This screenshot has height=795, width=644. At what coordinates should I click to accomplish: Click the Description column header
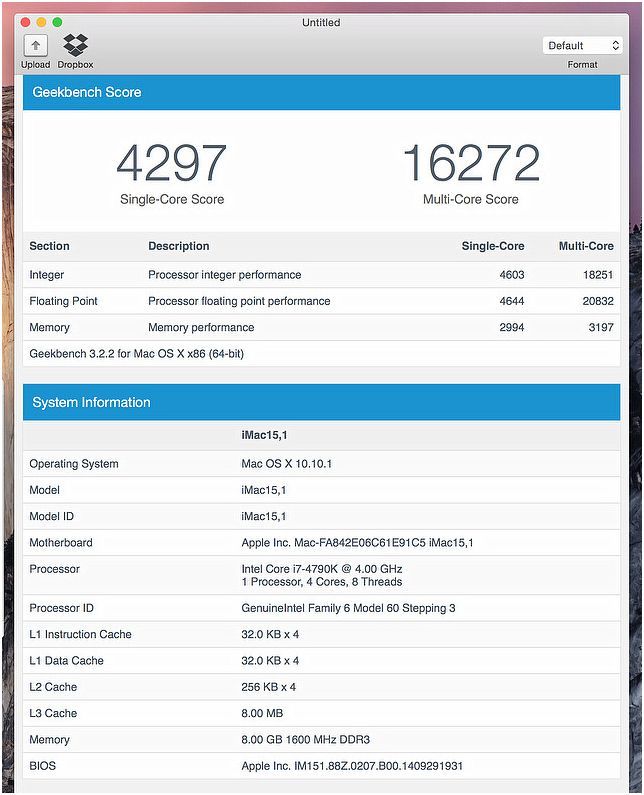tap(178, 246)
